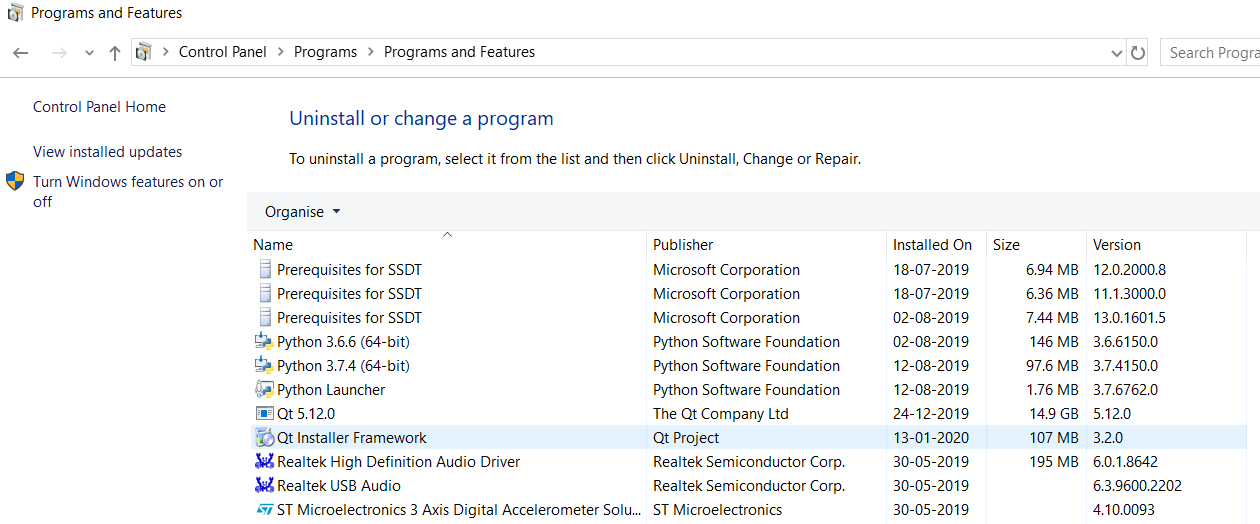Click the 13-01-2020 installed date
This screenshot has width=1260, height=524.
click(x=931, y=438)
